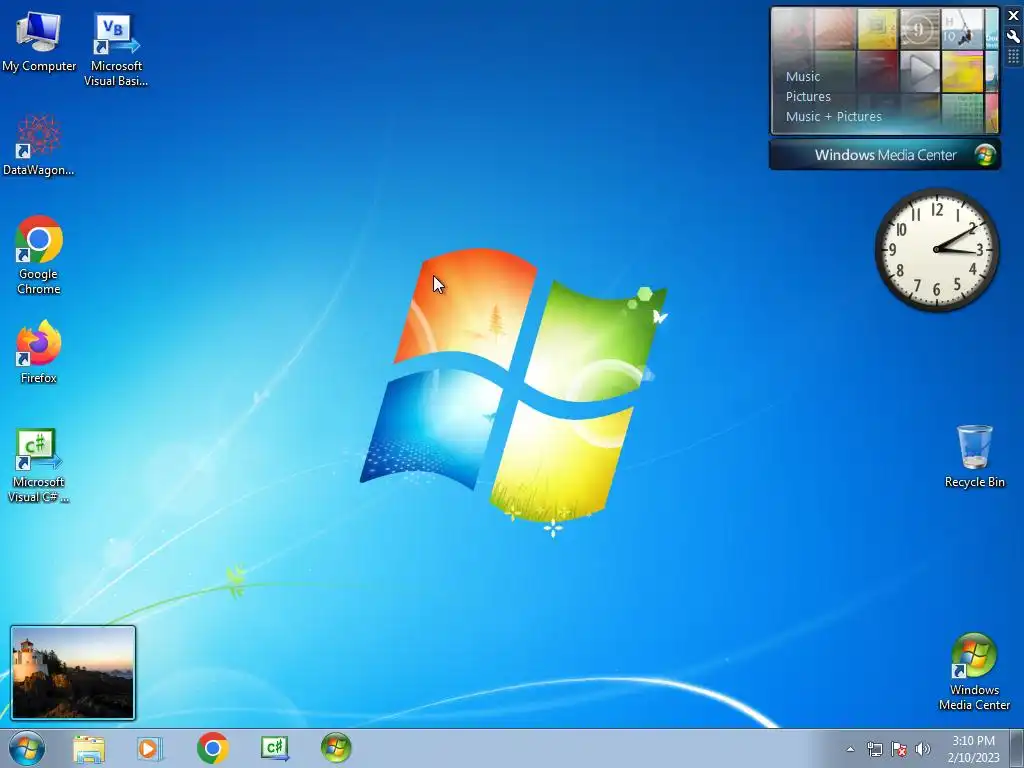The image size is (1024, 768).
Task: Open Visual C# from the taskbar
Action: 274,748
